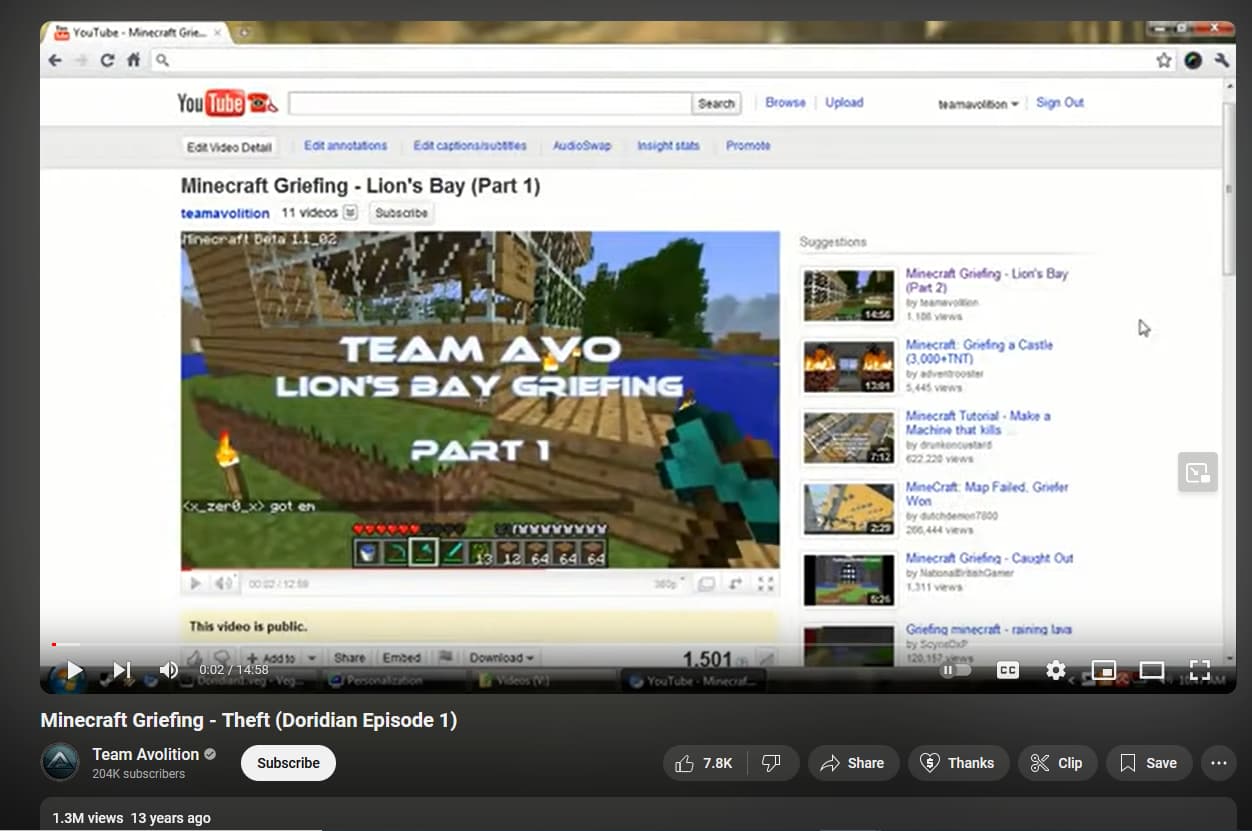The height and width of the screenshot is (831, 1252).
Task: Open the Lion's Bay (Part 2) thumbnail
Action: point(849,295)
